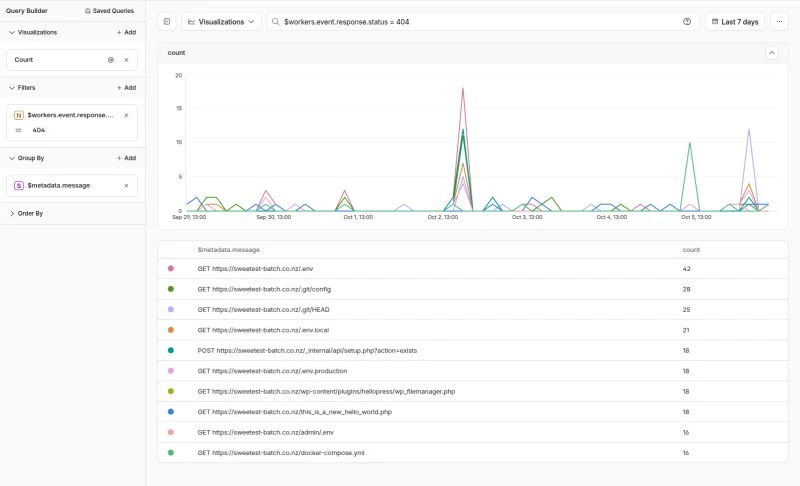Click the light purple swatch for /.env.production row

(171, 371)
